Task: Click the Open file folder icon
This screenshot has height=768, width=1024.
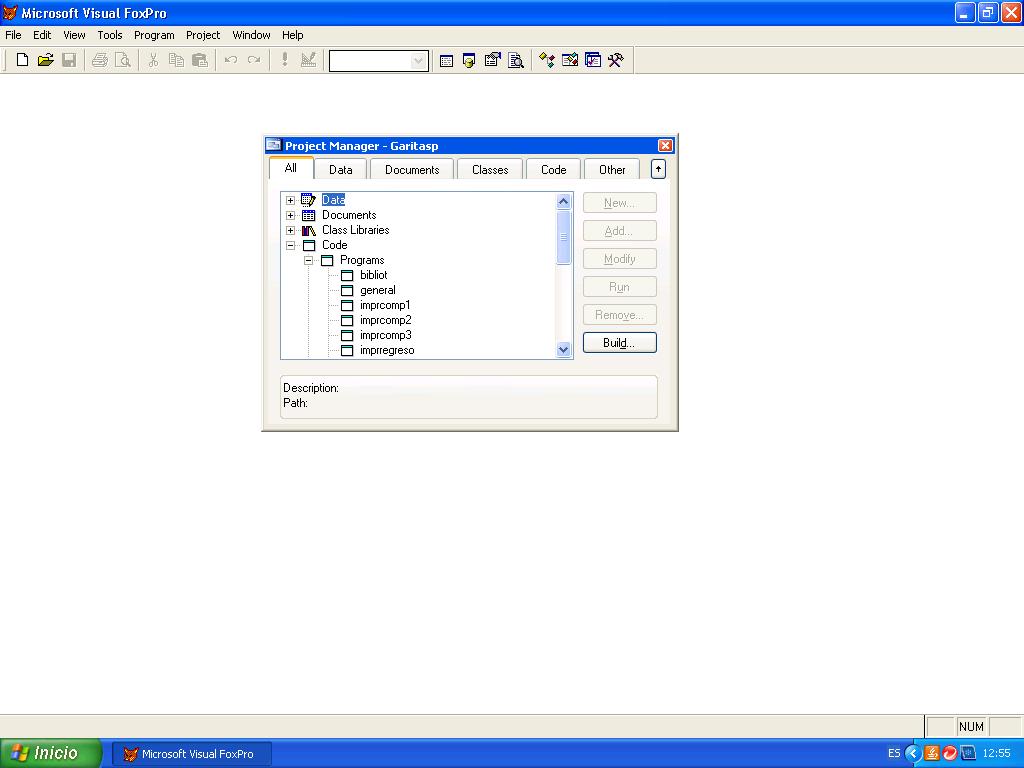Action: [x=46, y=61]
